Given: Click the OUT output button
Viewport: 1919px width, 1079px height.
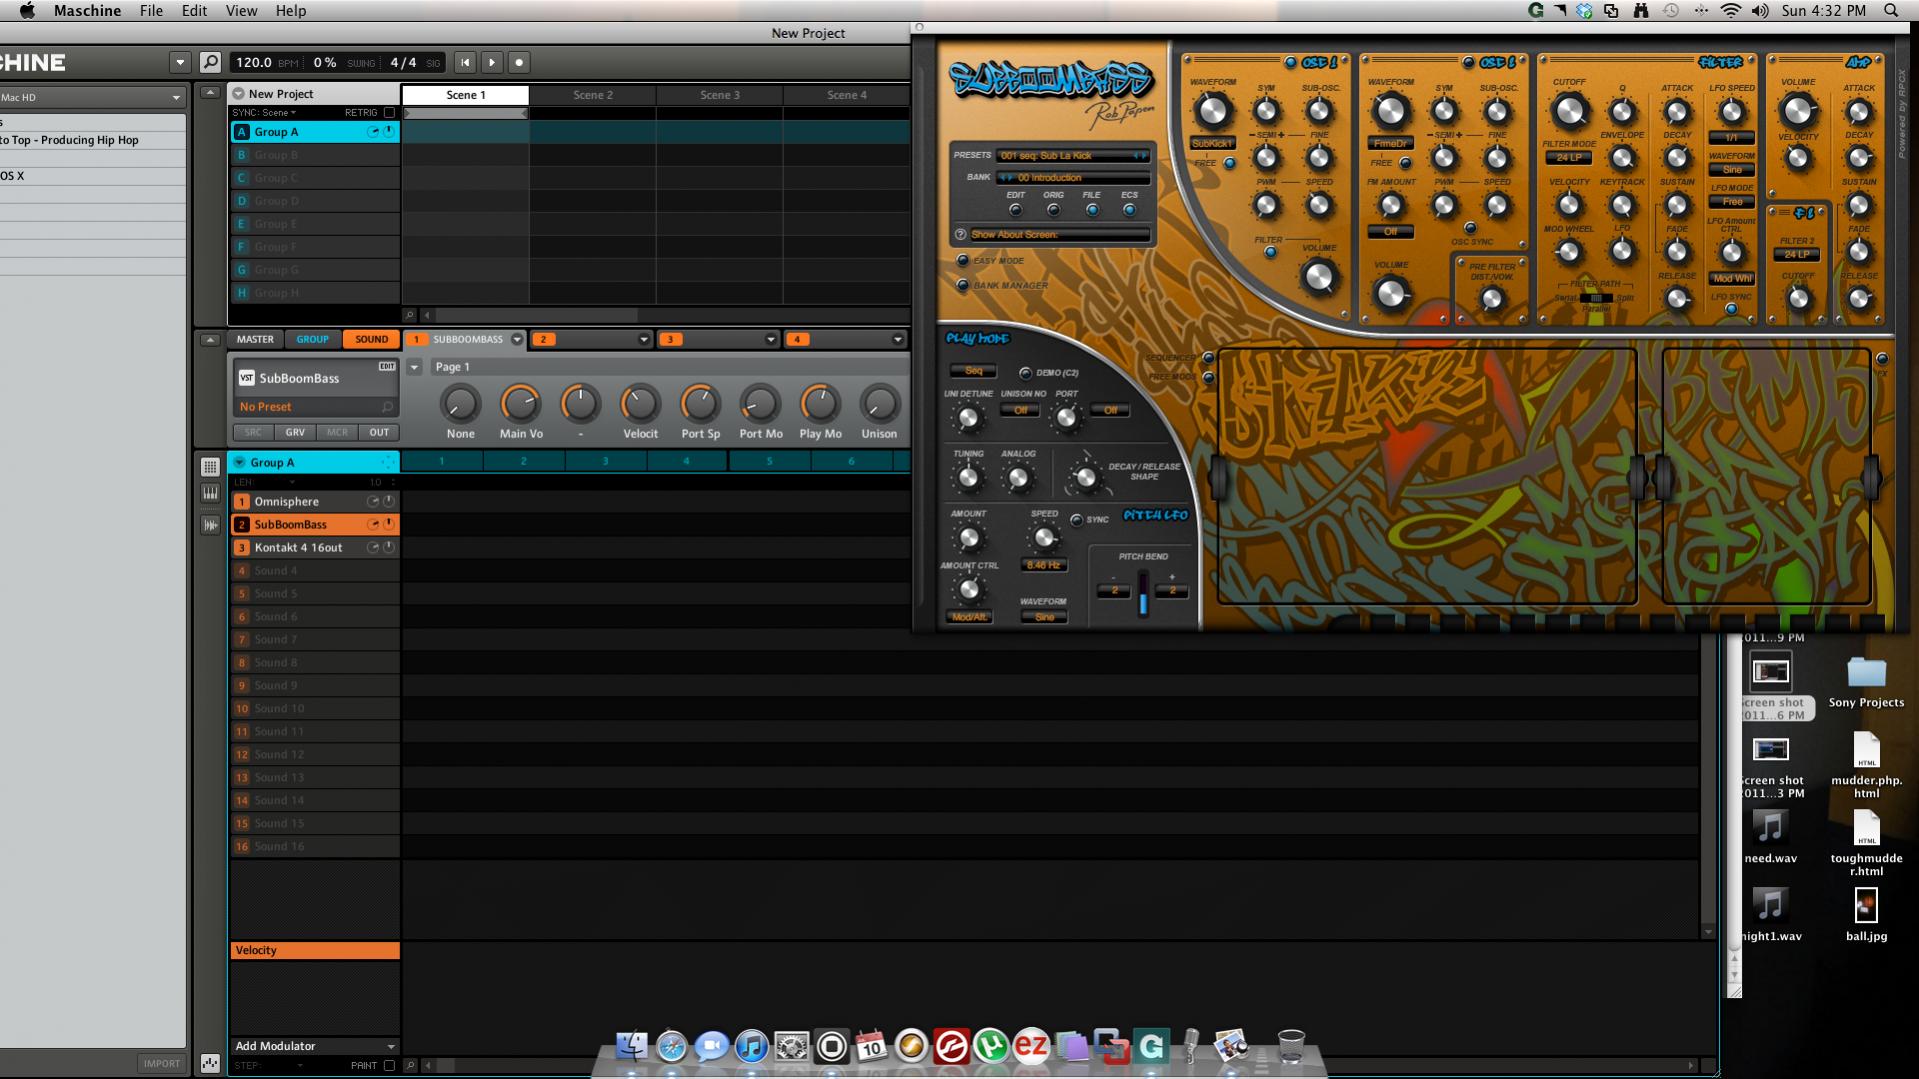Looking at the screenshot, I should click(x=379, y=432).
